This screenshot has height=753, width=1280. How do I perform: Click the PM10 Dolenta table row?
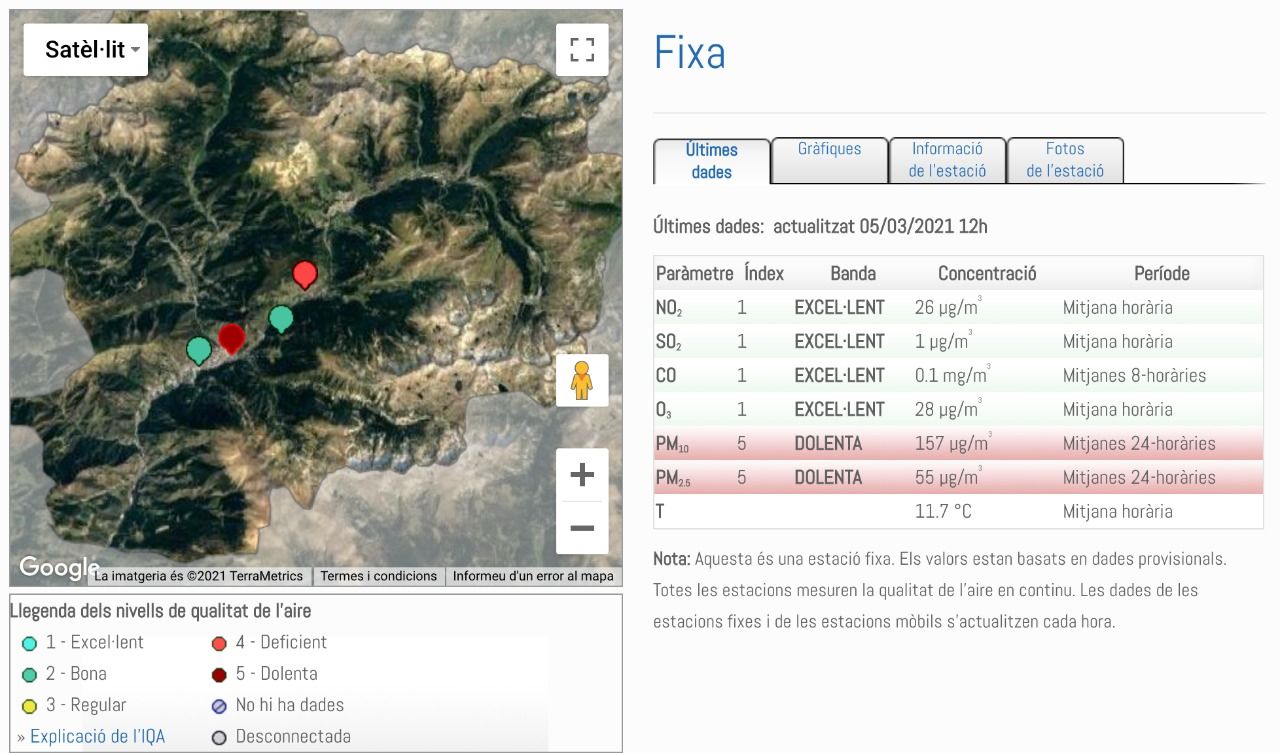957,443
